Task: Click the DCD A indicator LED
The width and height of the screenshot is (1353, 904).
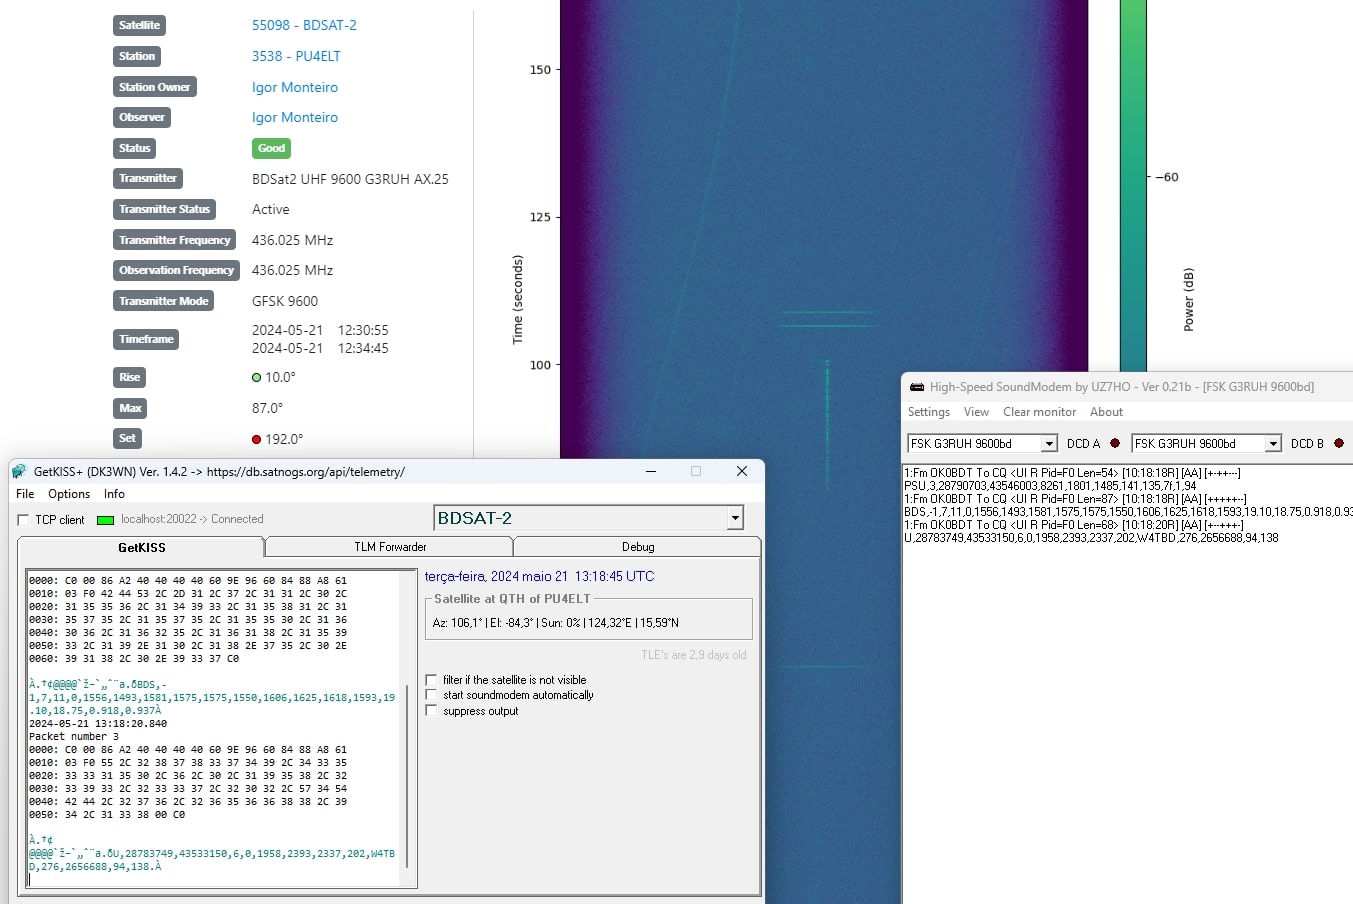Action: coord(1115,443)
